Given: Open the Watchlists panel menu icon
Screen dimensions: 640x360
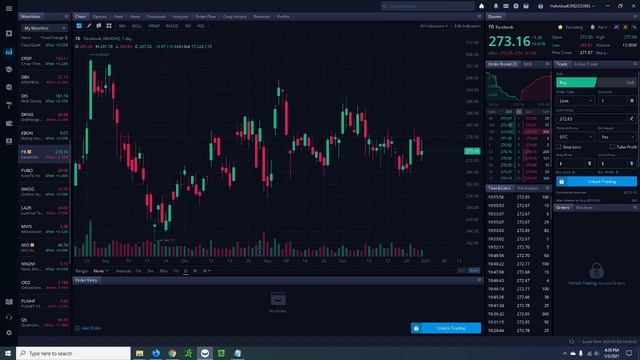Looking at the screenshot, I should click(66, 16).
